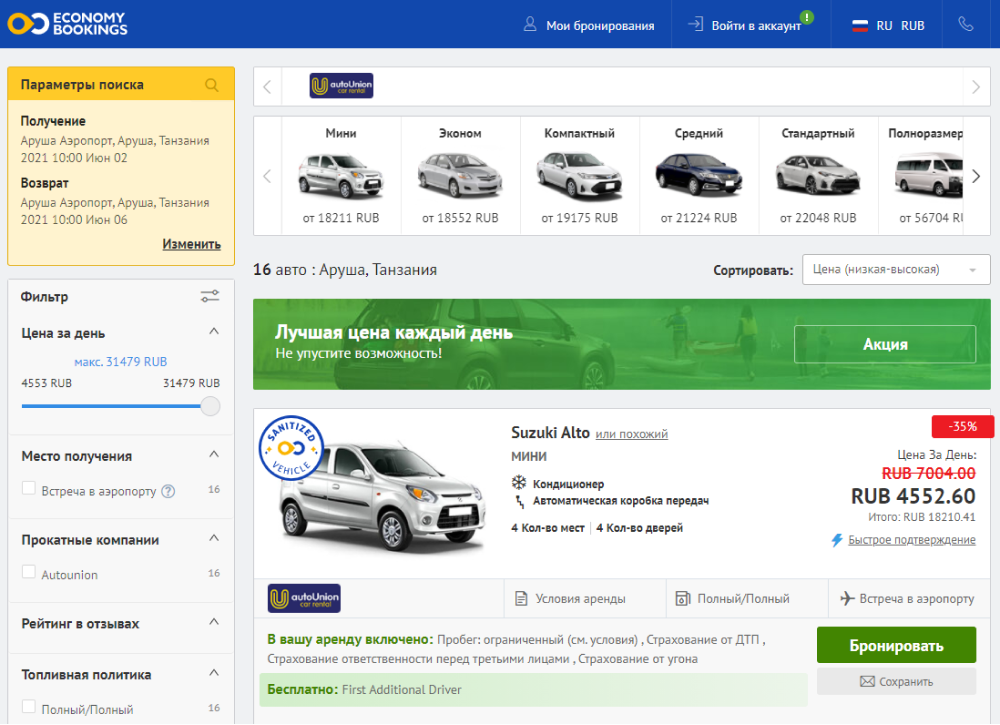The height and width of the screenshot is (725, 1000).
Task: Click the envelope icon on Сохранить
Action: 867,682
